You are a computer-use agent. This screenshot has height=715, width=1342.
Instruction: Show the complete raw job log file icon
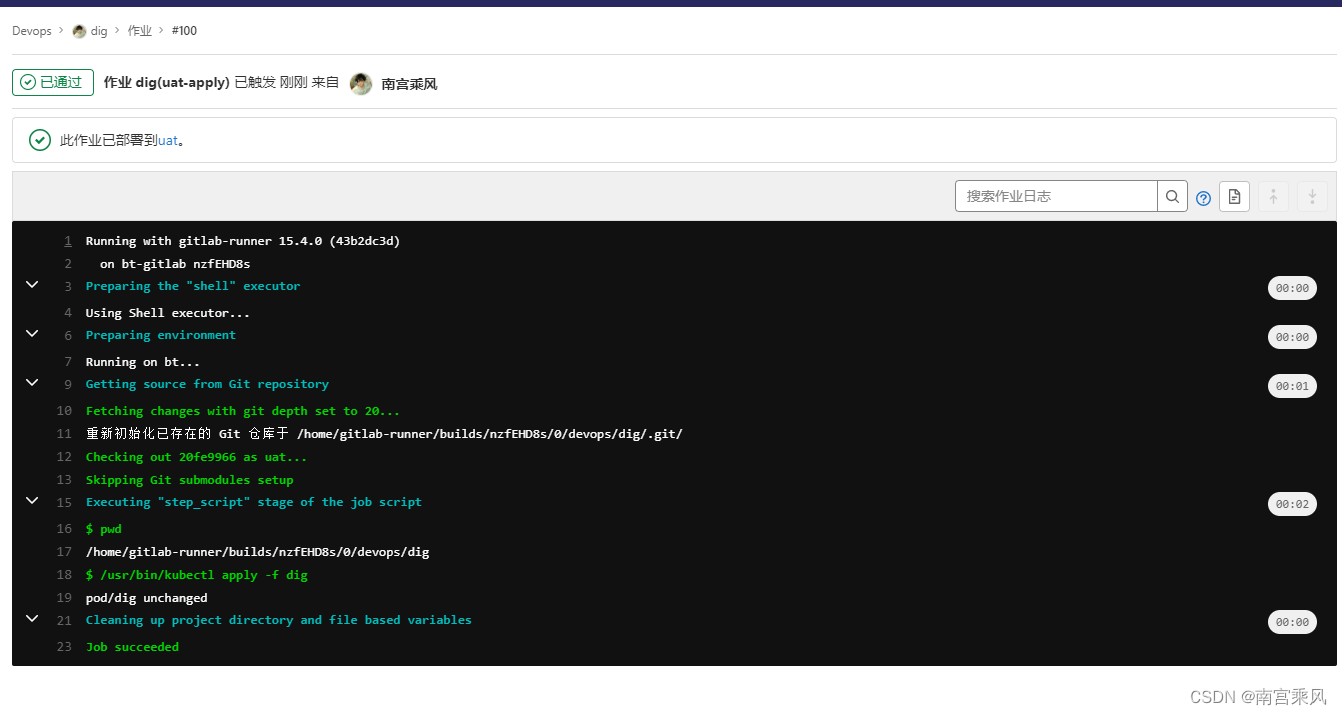(1234, 196)
